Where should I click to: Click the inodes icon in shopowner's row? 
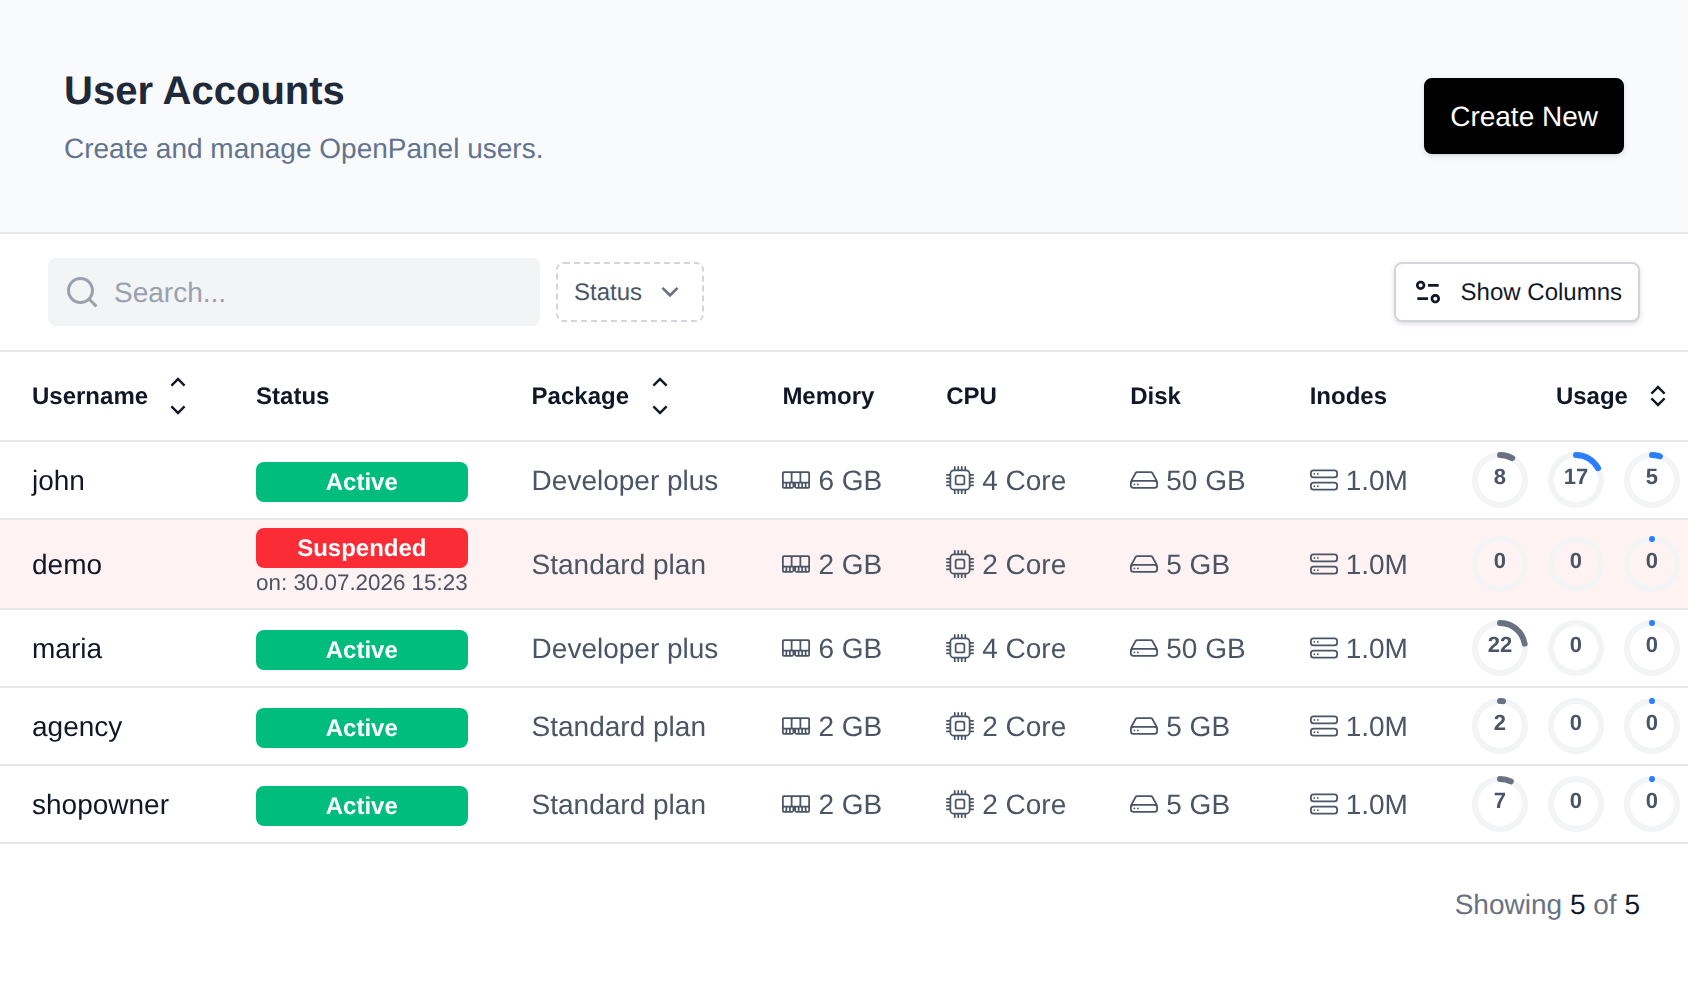coord(1324,805)
